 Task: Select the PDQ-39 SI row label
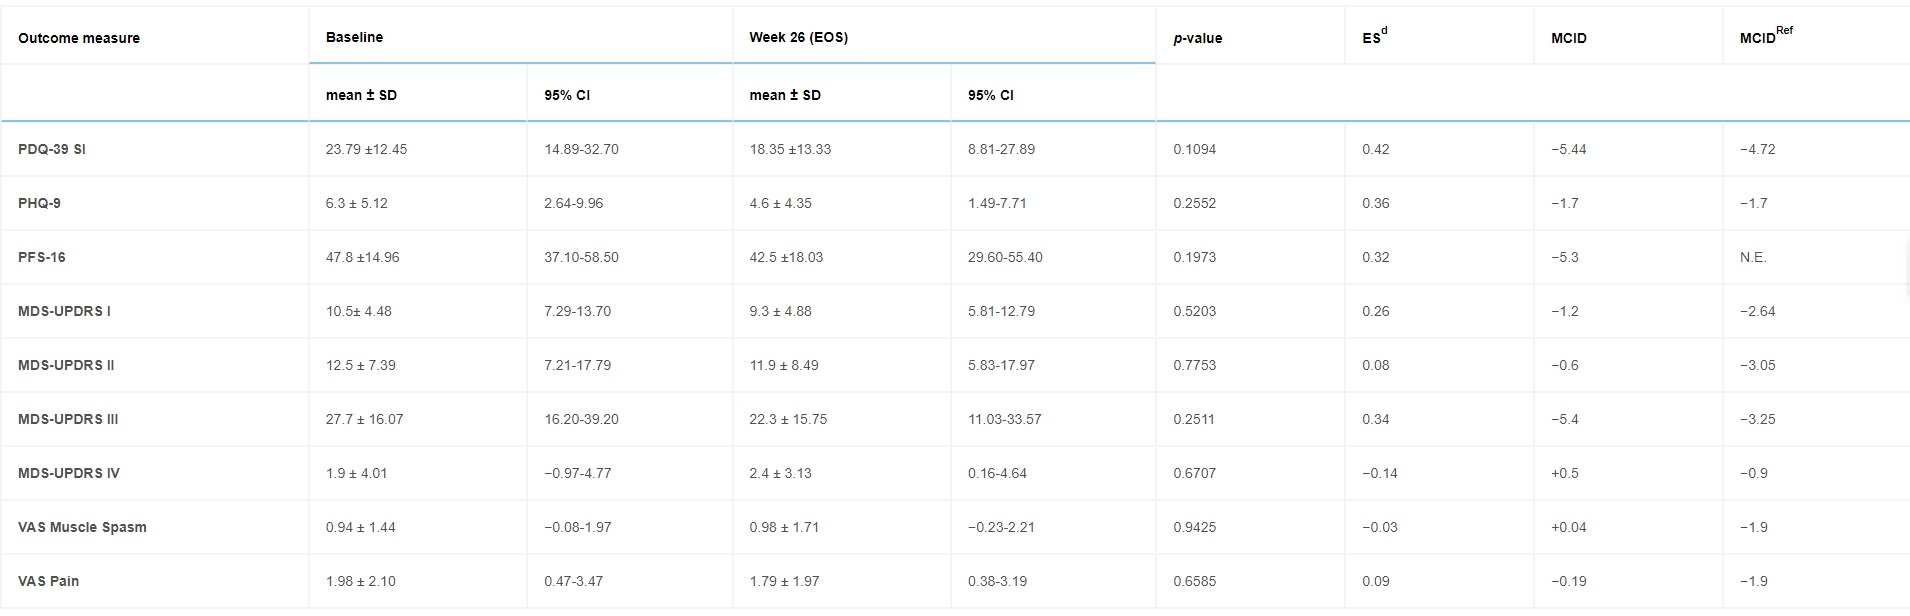click(52, 149)
